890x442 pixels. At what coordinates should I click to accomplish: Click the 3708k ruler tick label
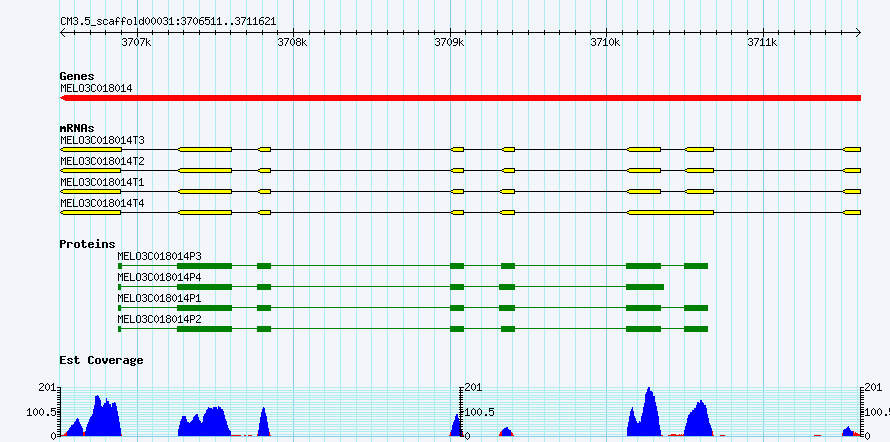tap(292, 42)
